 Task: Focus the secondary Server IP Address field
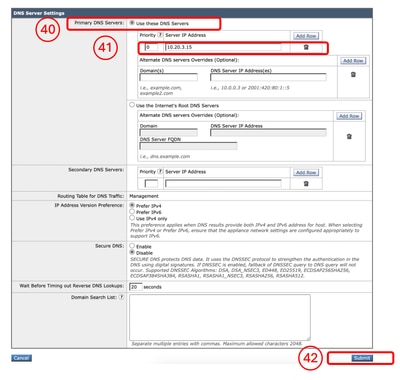[x=223, y=184]
